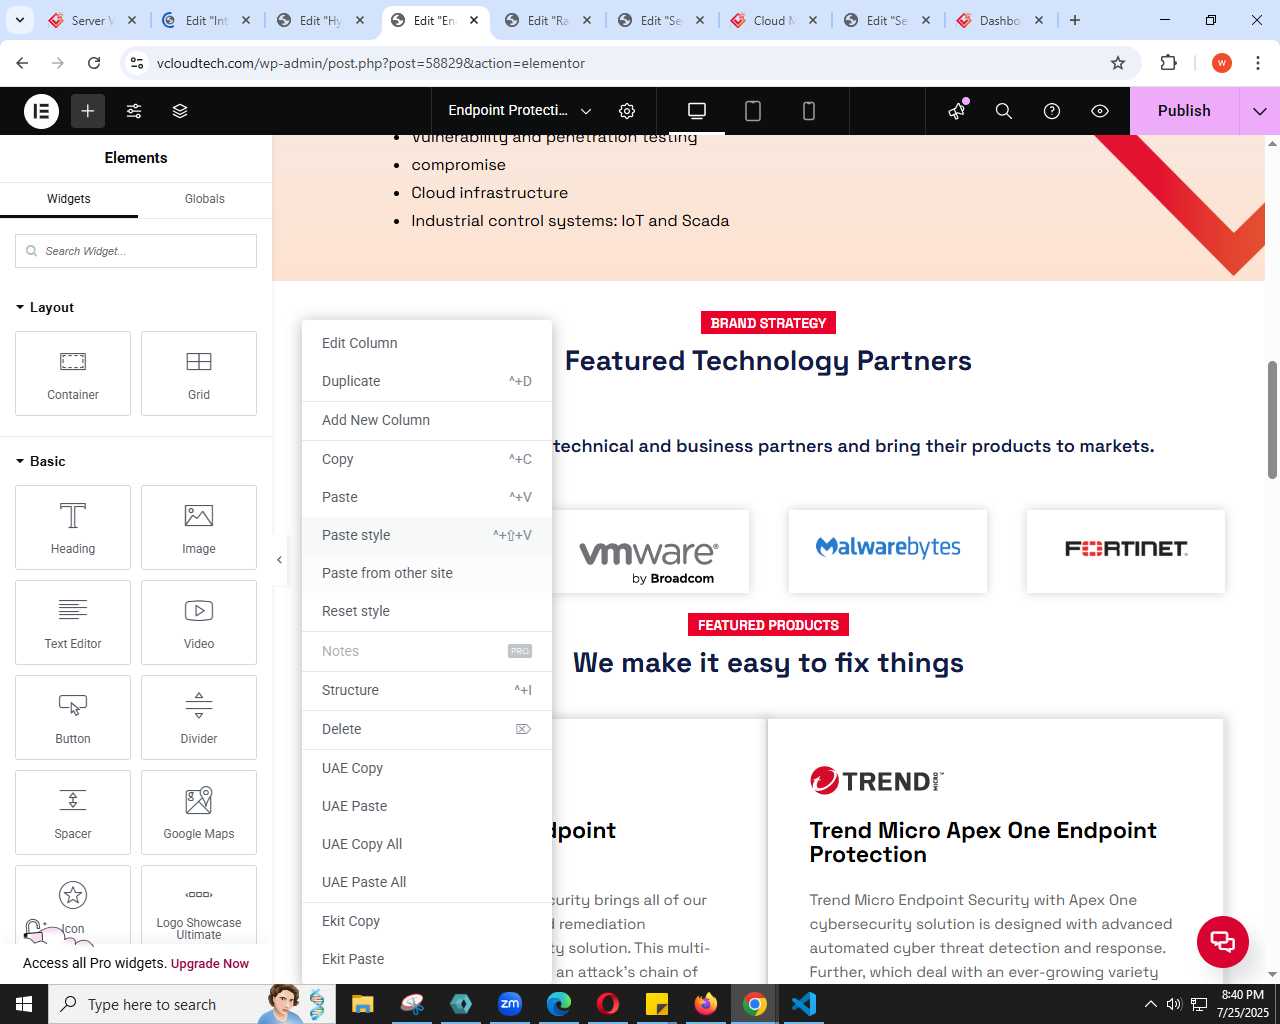Open Zoom from the taskbar

tap(510, 1004)
